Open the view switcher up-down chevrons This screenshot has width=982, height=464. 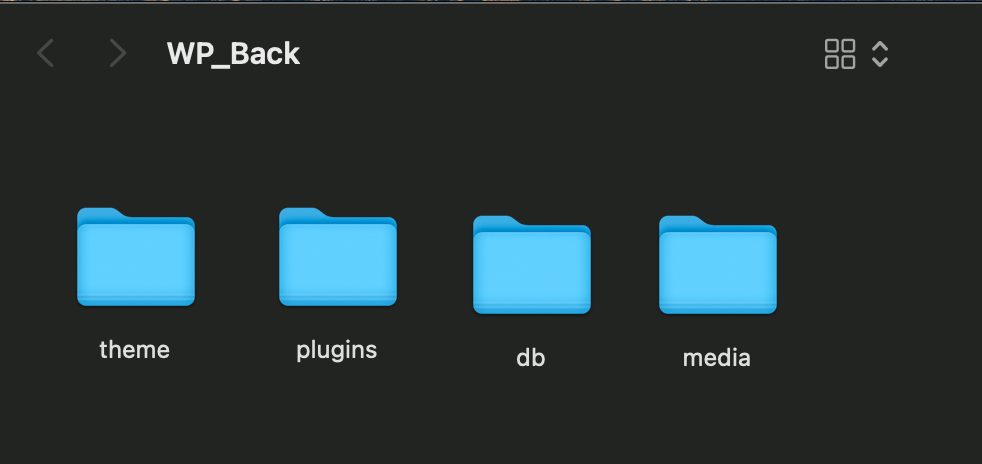[x=880, y=54]
